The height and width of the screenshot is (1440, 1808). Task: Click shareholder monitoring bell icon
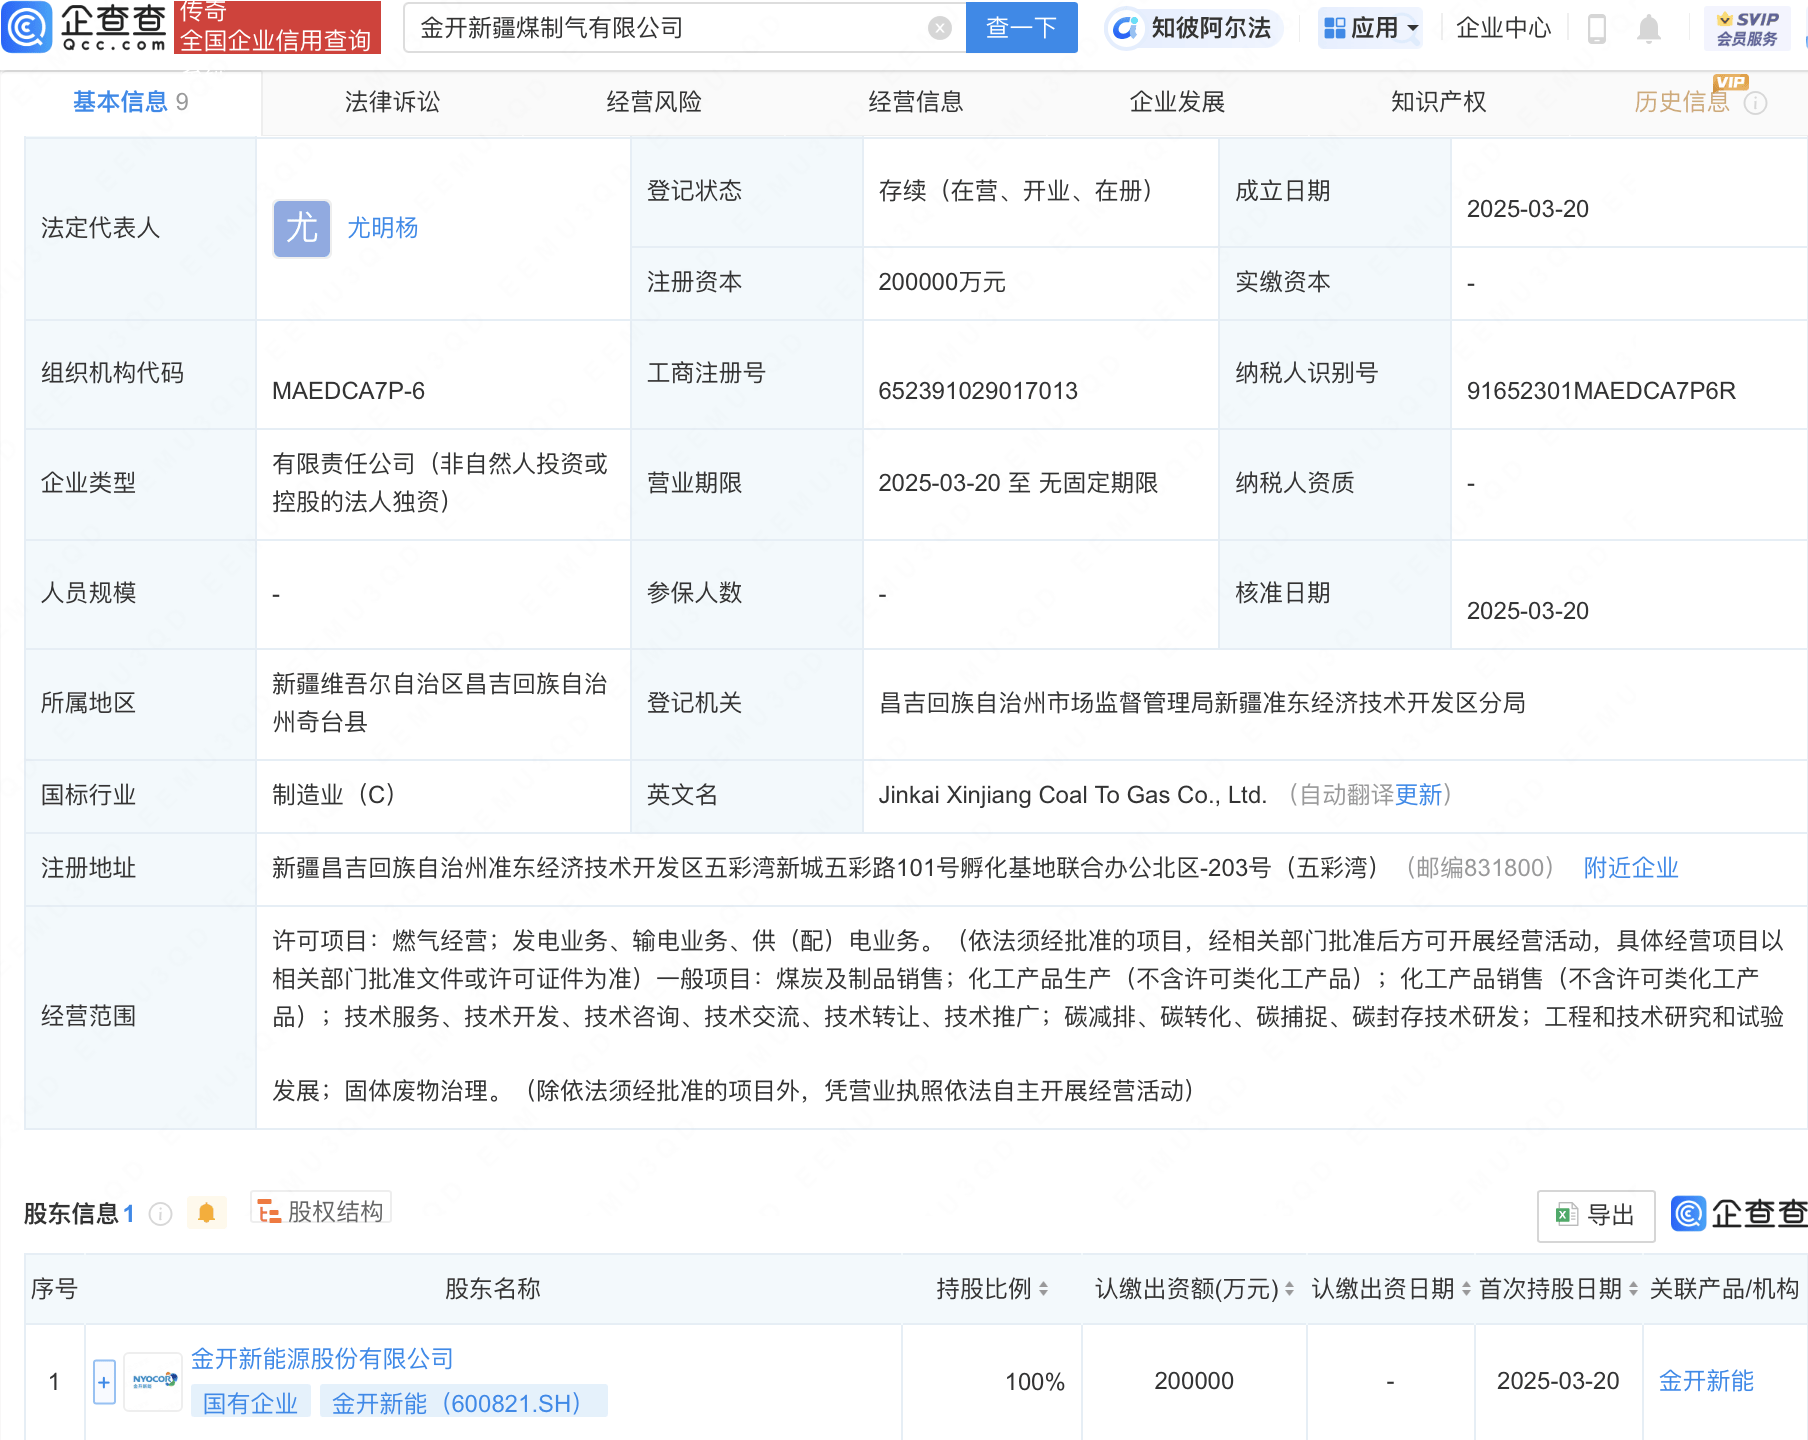click(207, 1213)
